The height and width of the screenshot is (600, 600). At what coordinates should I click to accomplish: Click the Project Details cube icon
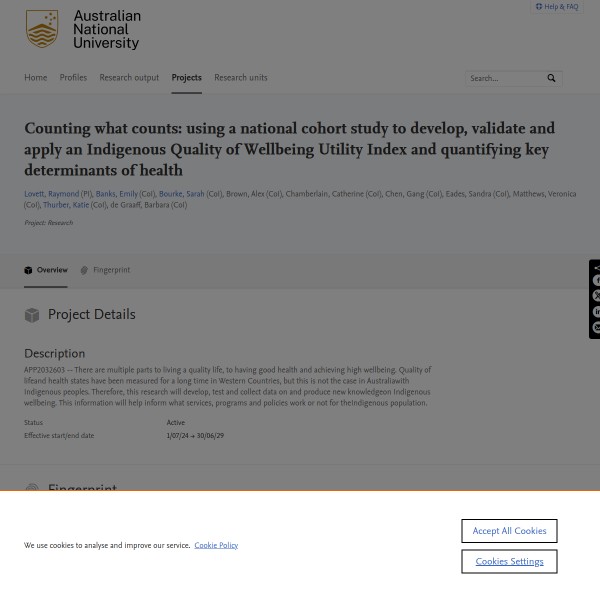tap(32, 315)
